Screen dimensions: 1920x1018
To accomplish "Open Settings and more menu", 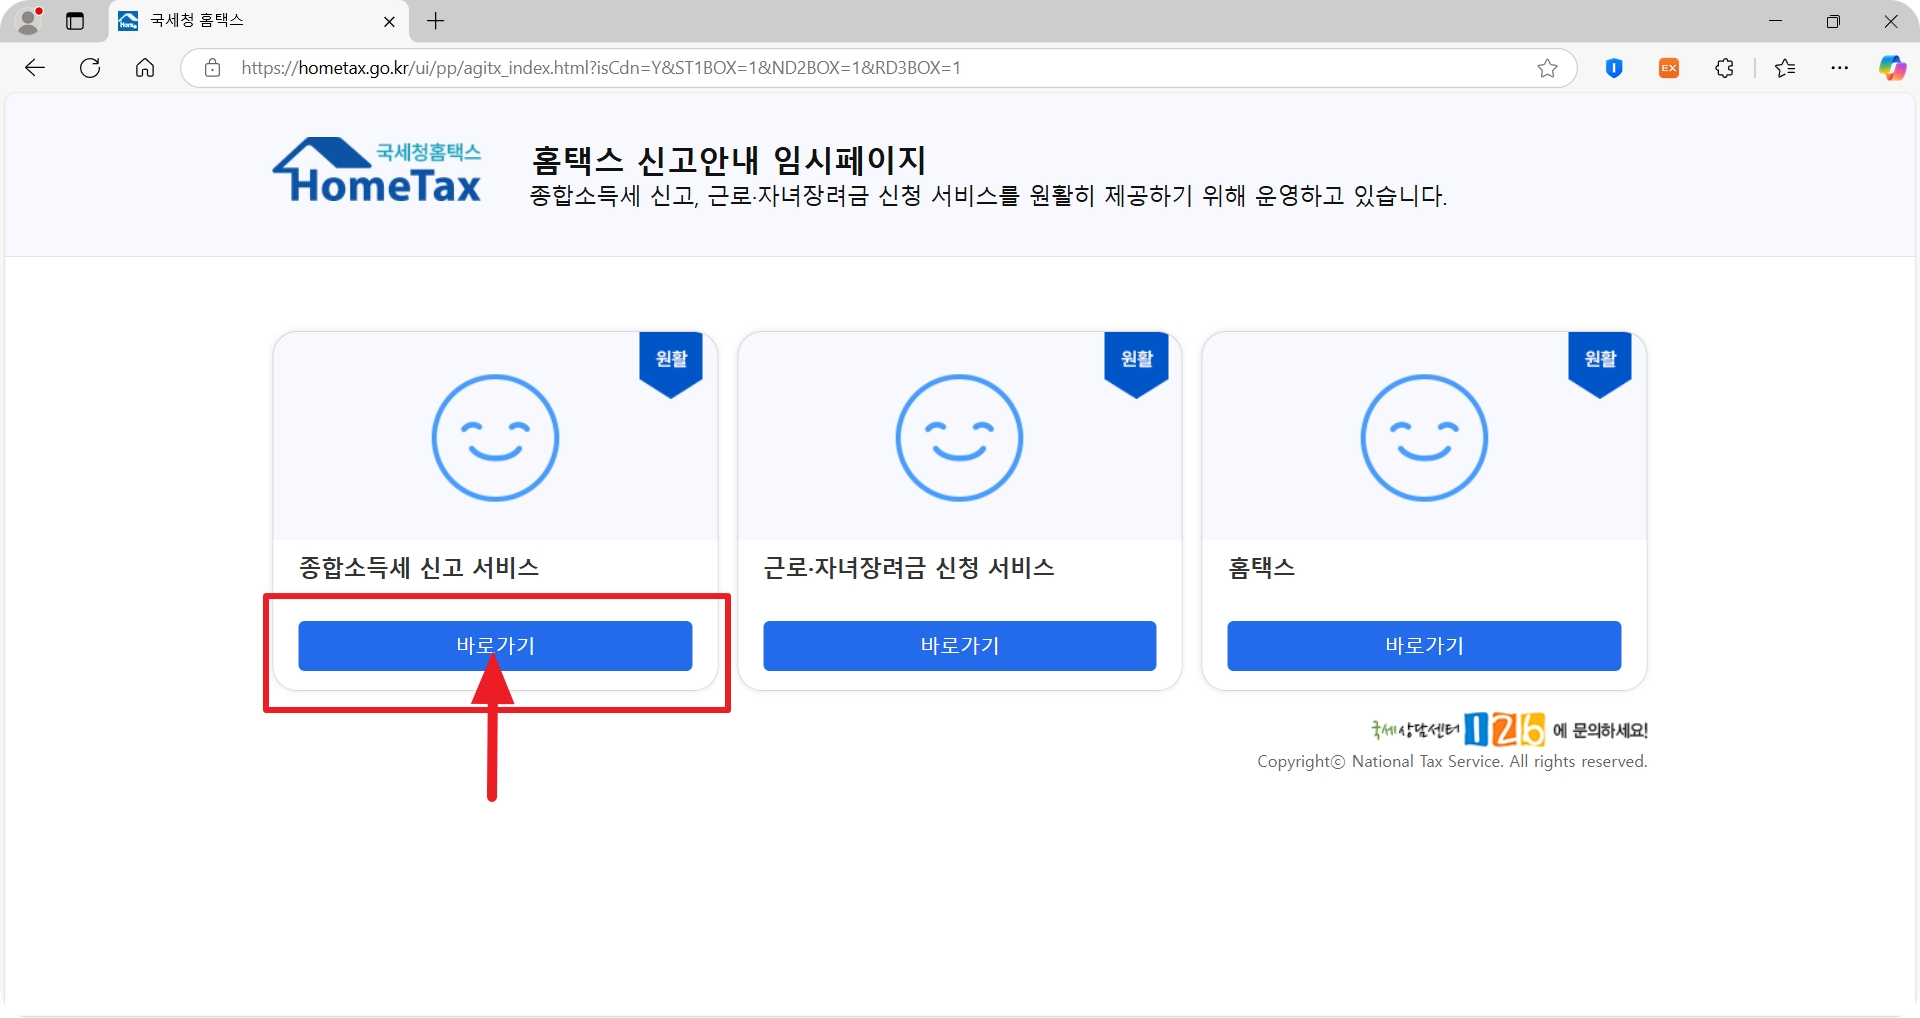I will pos(1840,68).
